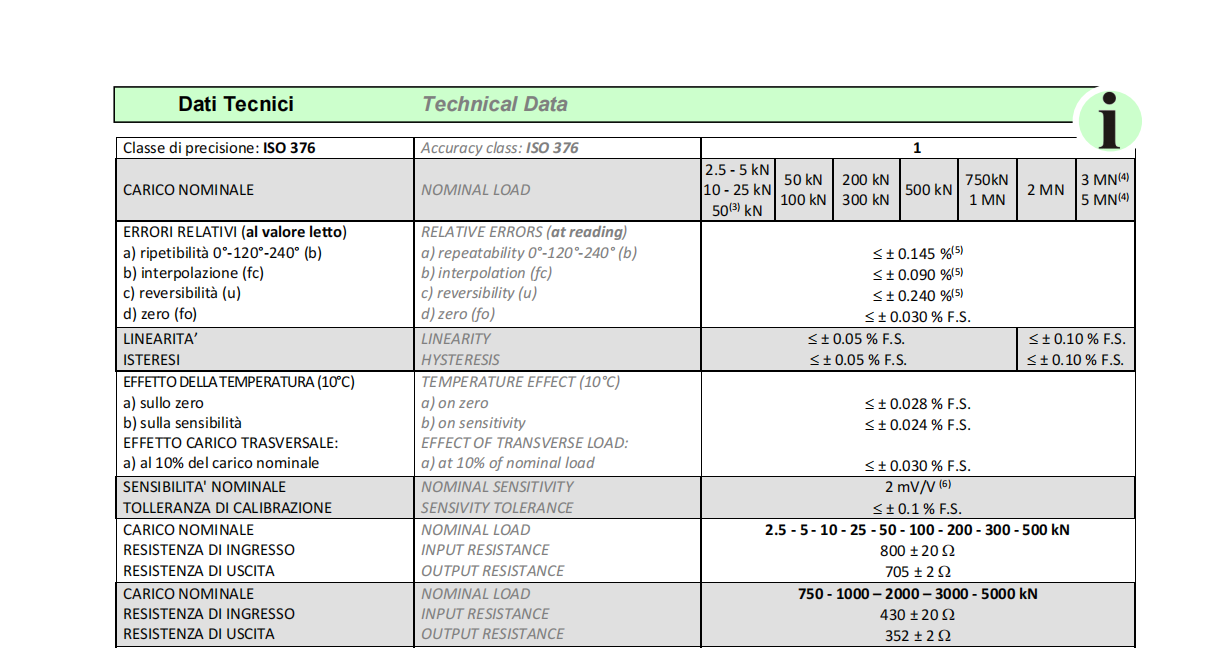This screenshot has height=648, width=1223.
Task: Click the '≤ ± 0.090 %' value
Action: [917, 275]
